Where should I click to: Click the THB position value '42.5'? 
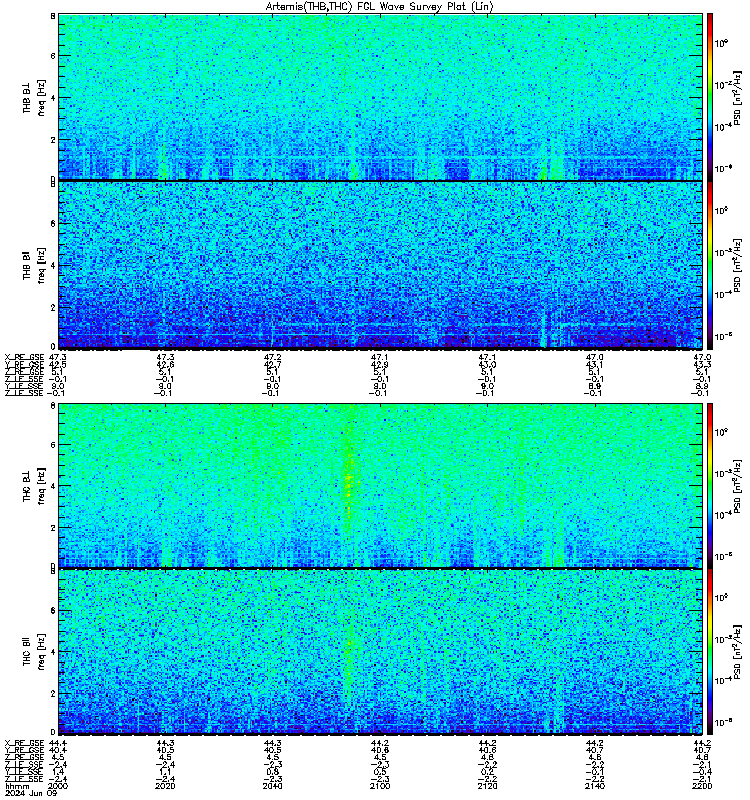click(57, 365)
